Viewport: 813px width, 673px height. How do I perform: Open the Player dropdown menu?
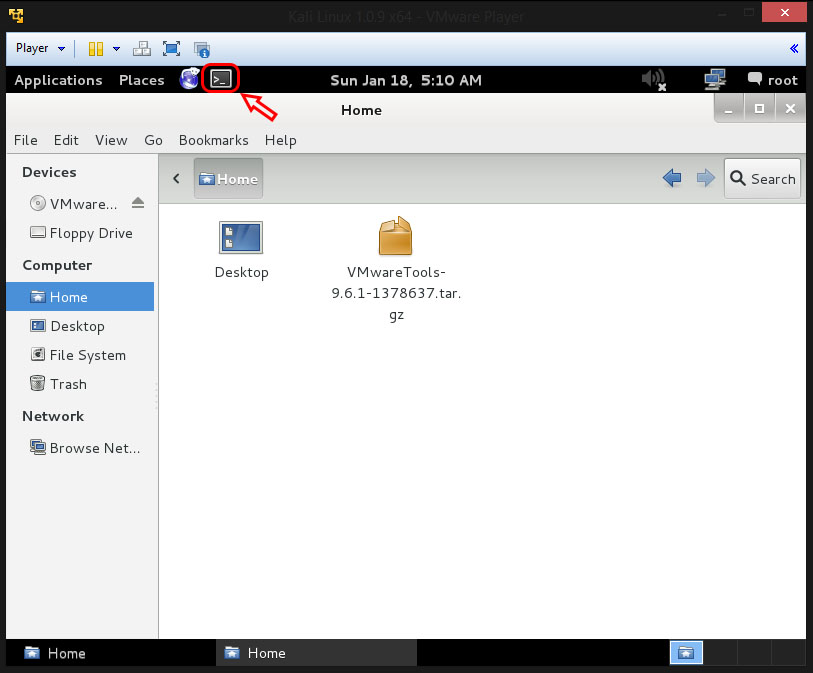pyautogui.click(x=40, y=48)
